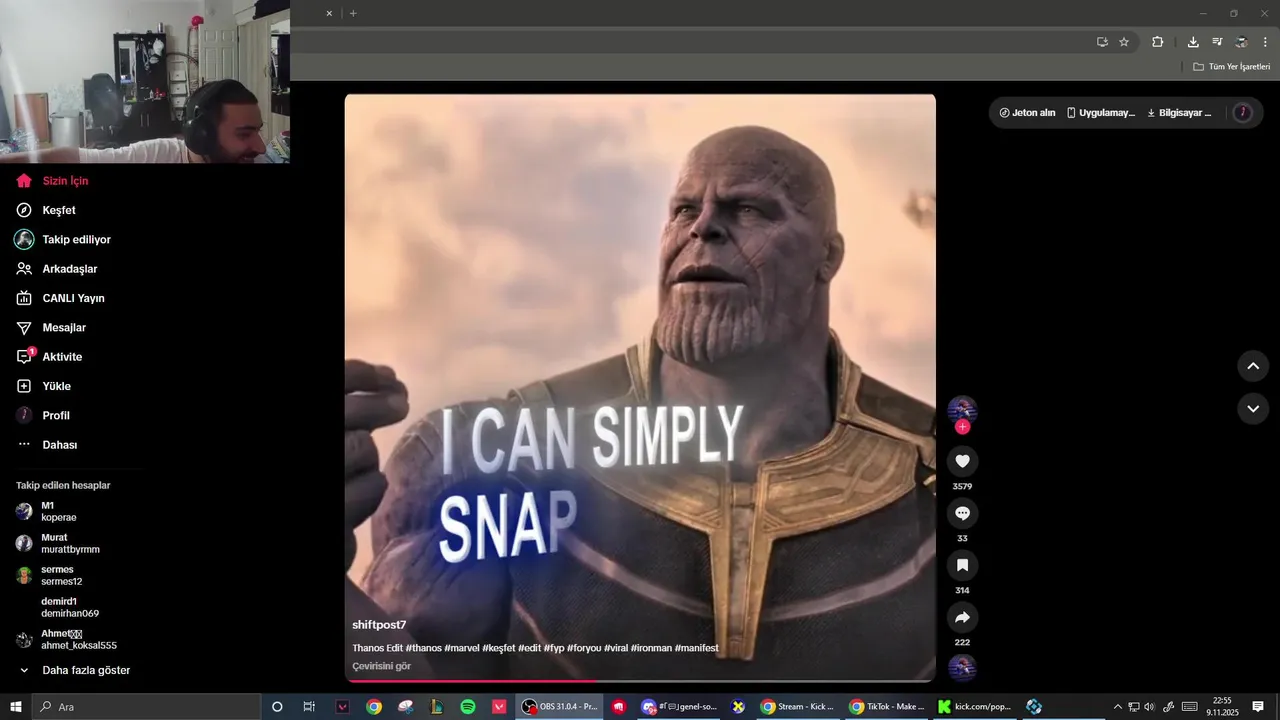
Task: Click the Bilgisayar... desktop download button
Action: (x=1179, y=113)
